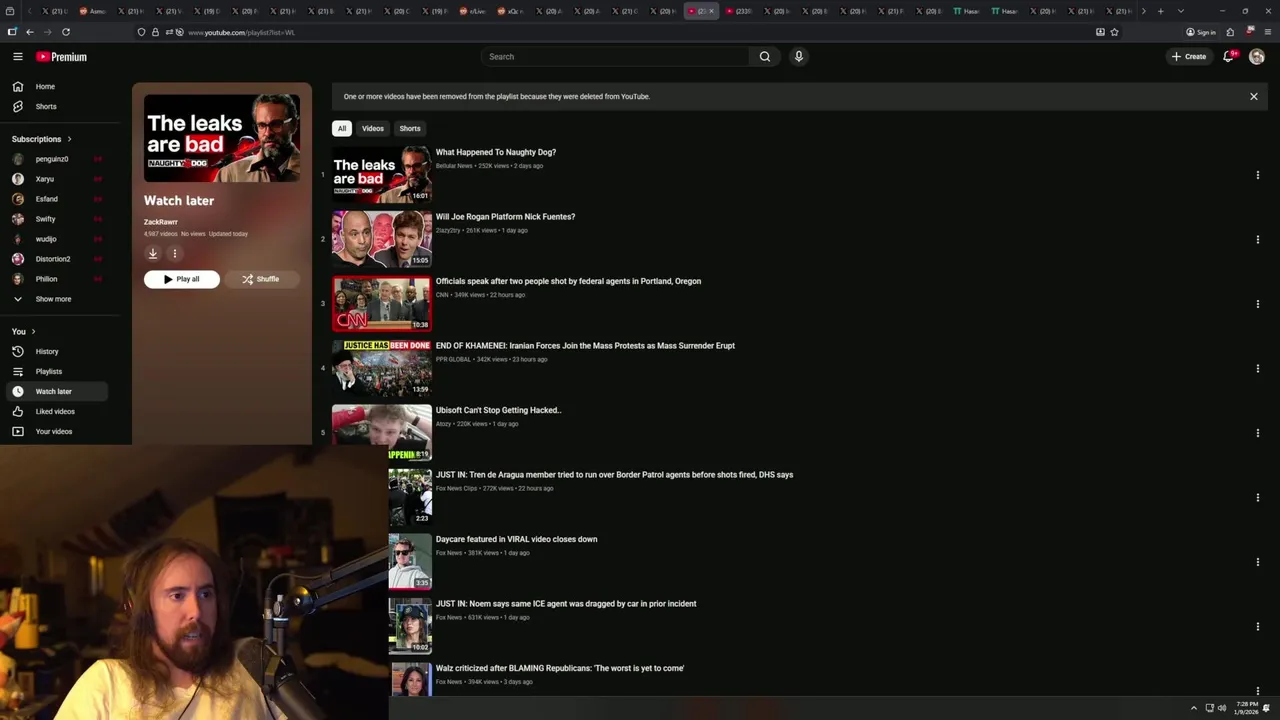Expand the You section chevron
Screen dimensions: 1280x720
[x=33, y=332]
